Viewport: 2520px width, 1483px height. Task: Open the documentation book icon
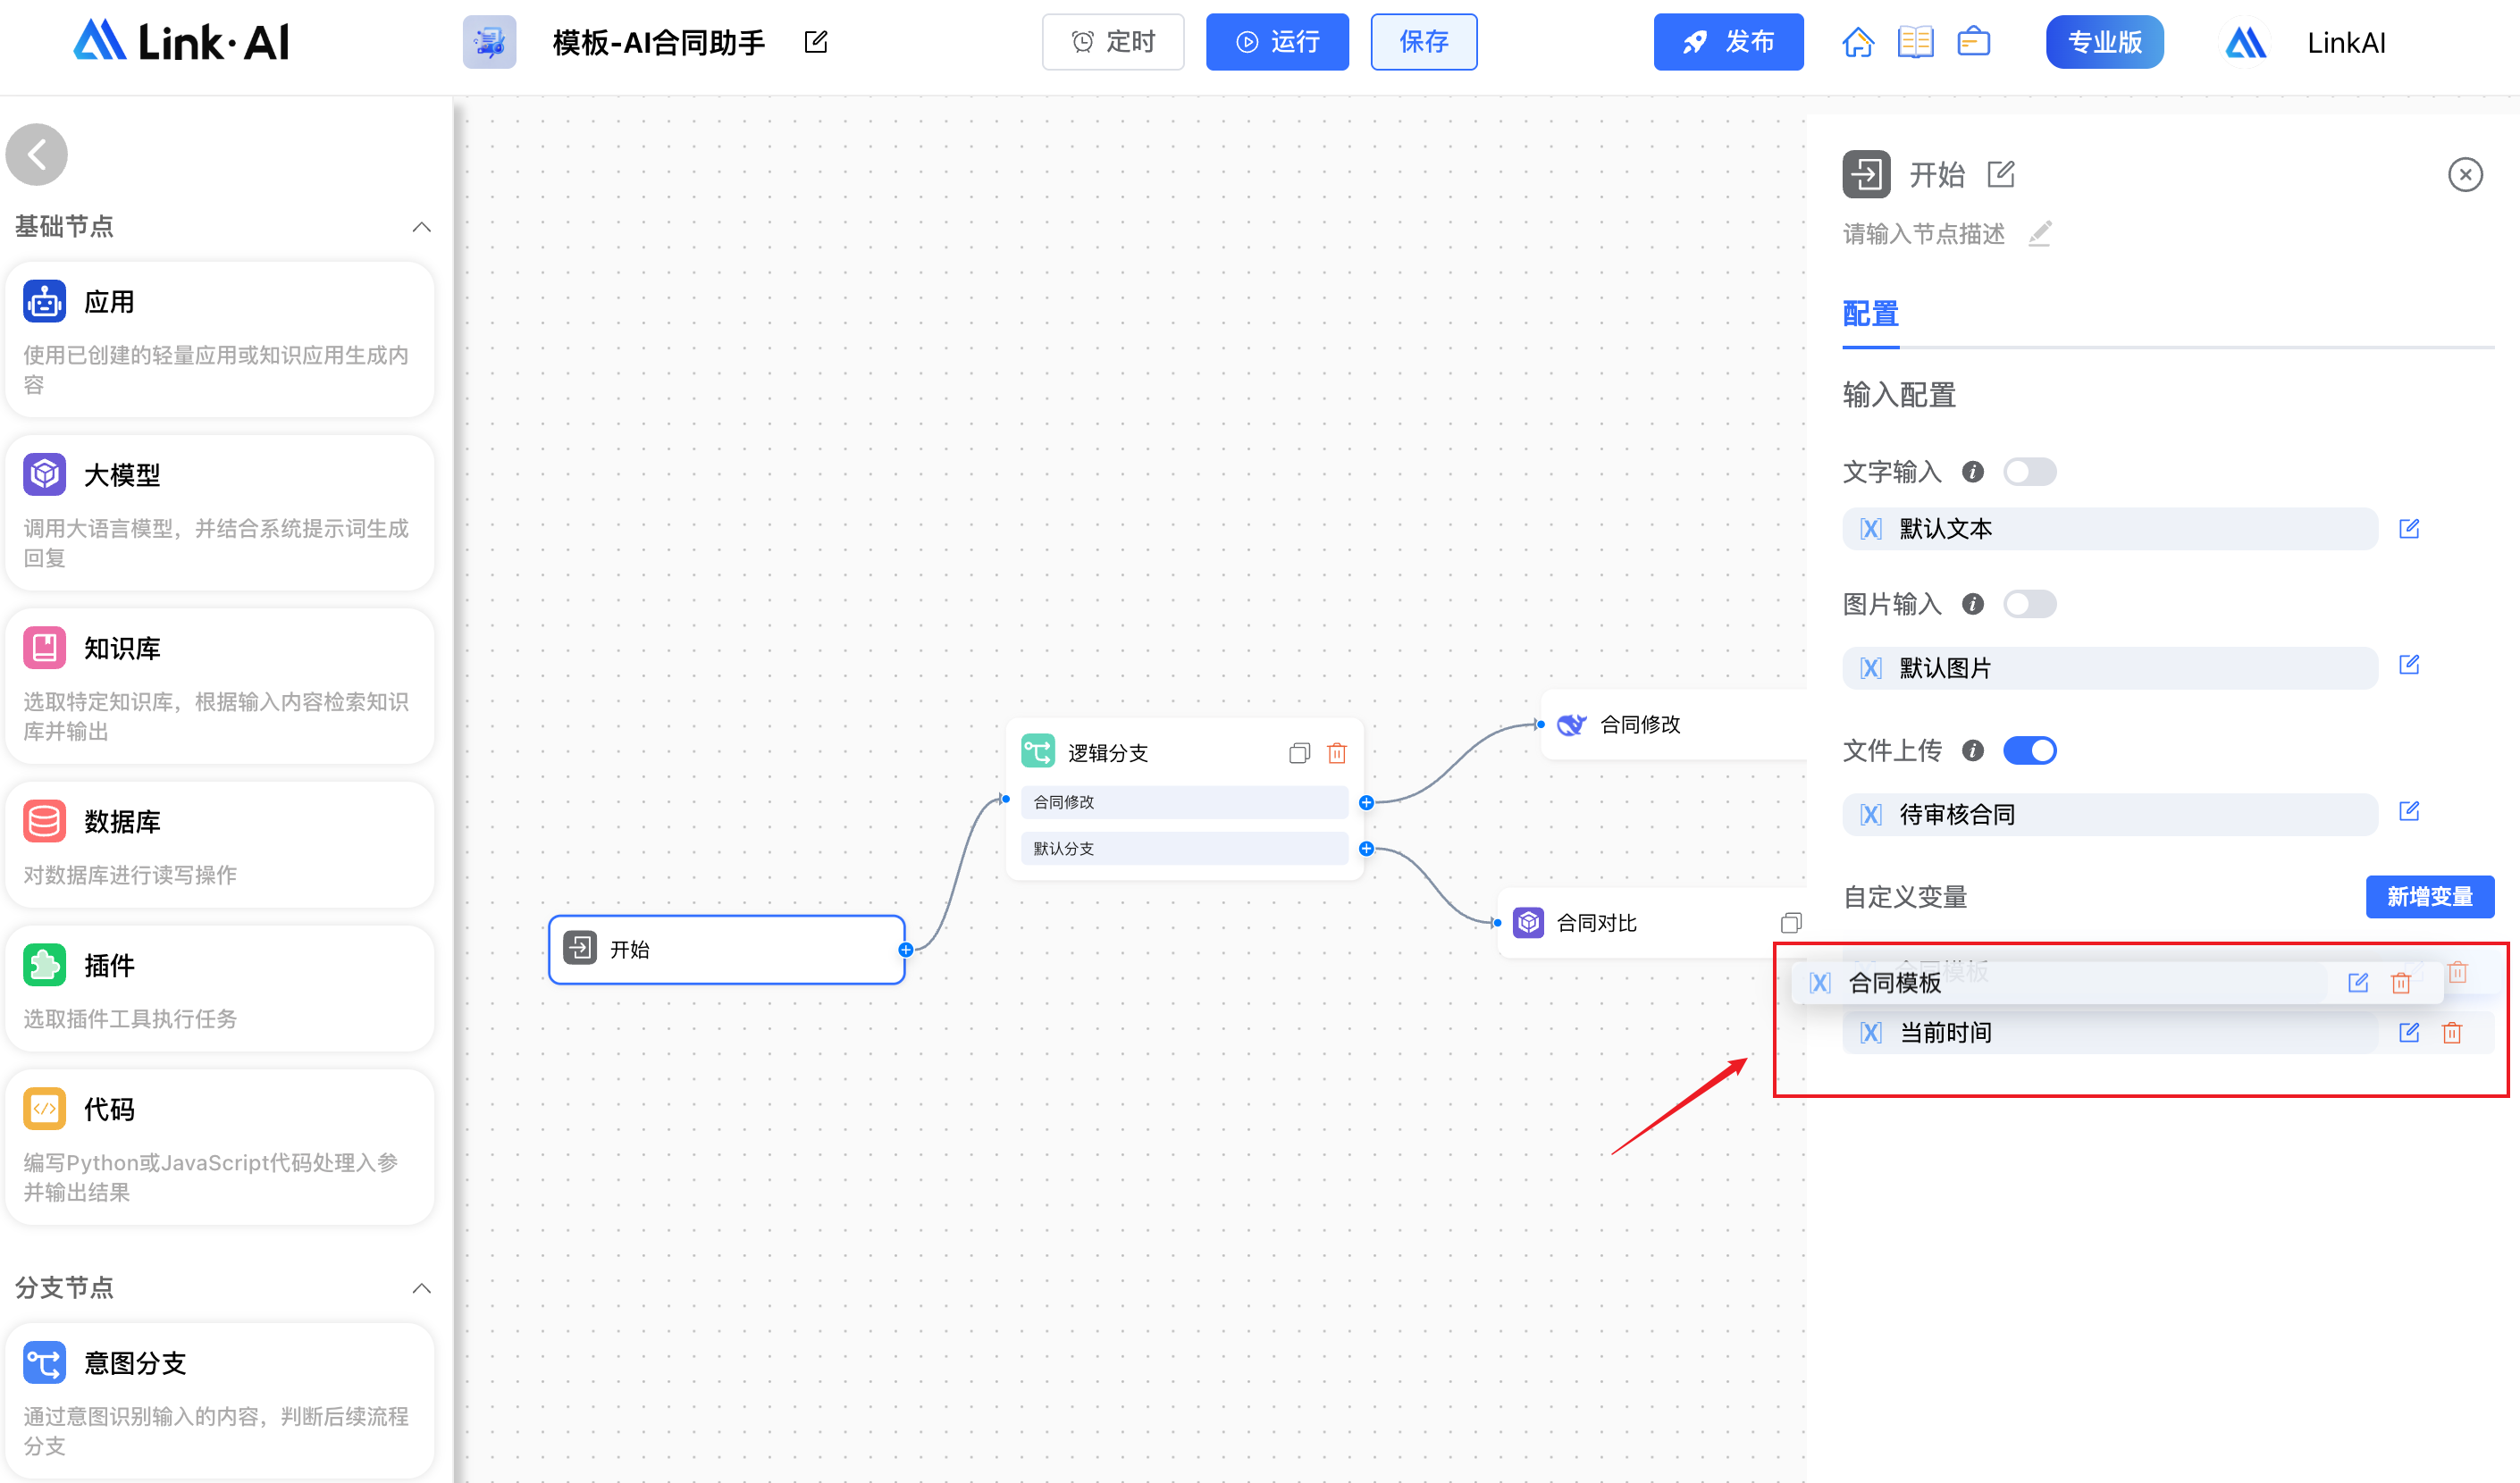(1915, 42)
